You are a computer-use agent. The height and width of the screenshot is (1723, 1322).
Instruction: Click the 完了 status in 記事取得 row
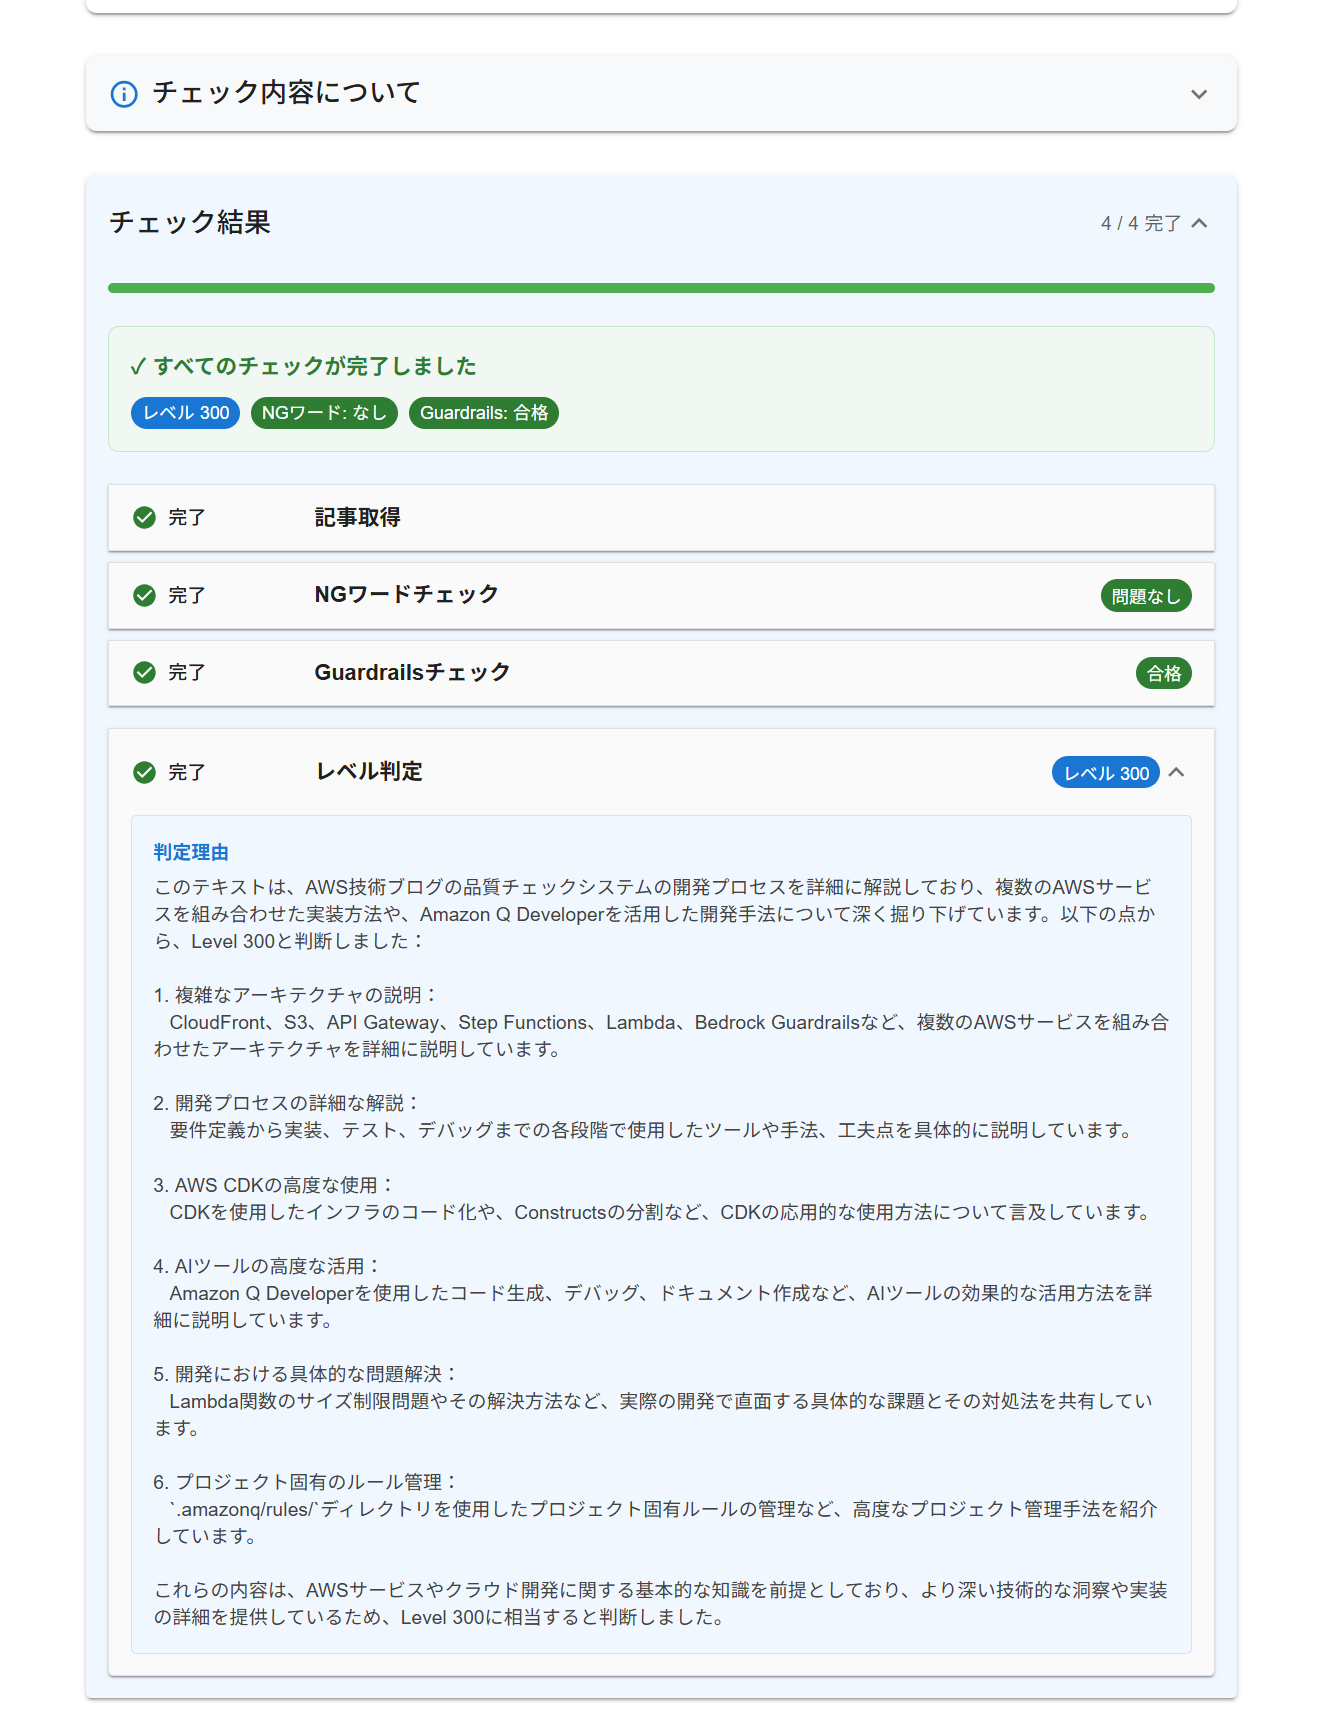click(x=186, y=517)
